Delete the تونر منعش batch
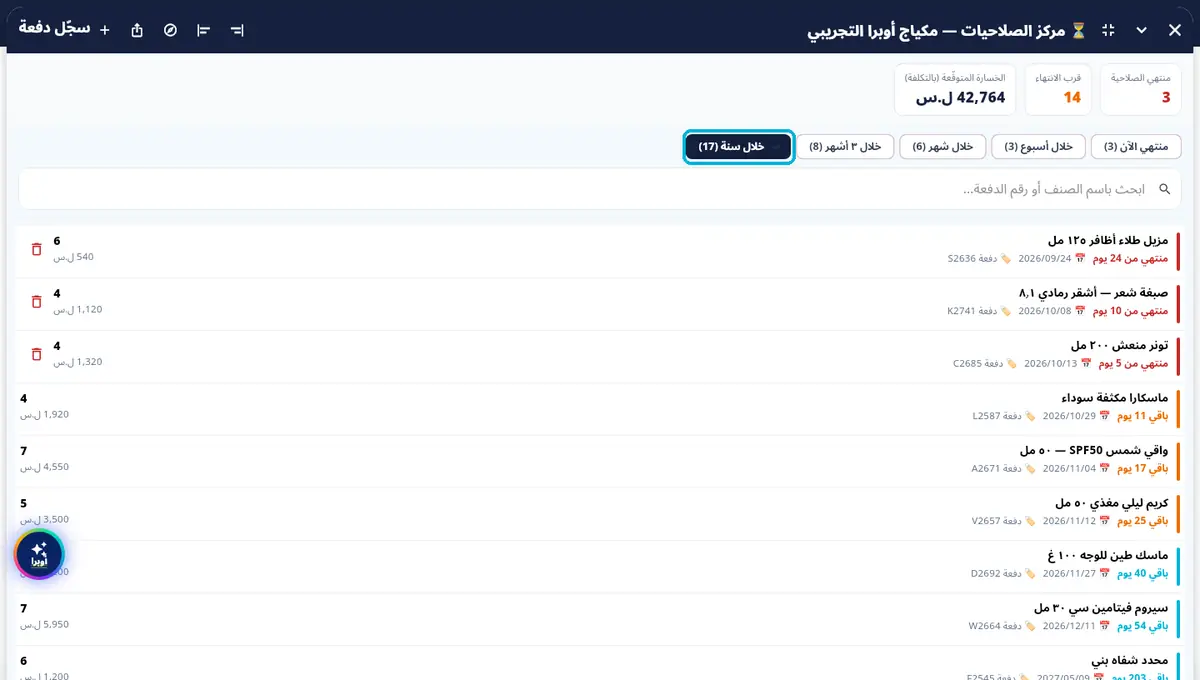Image resolution: width=1200 pixels, height=680 pixels. coord(37,353)
